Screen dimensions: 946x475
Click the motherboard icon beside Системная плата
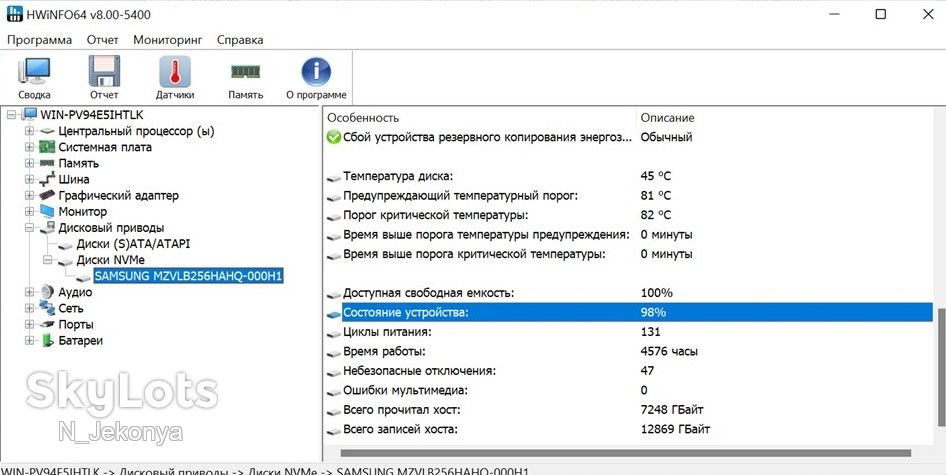coord(47,147)
